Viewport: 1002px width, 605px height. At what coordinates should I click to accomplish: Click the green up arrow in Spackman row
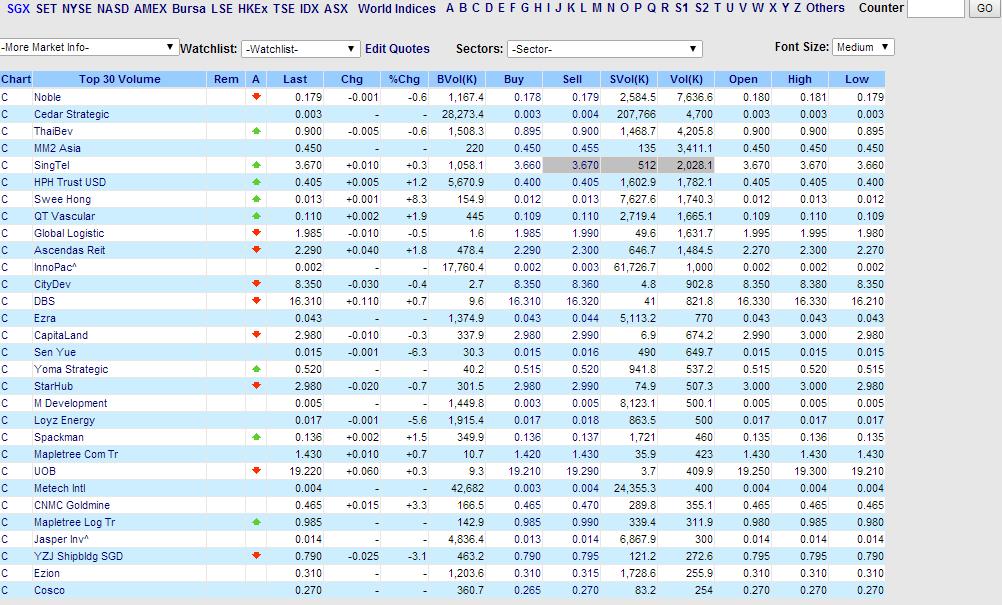click(x=256, y=437)
